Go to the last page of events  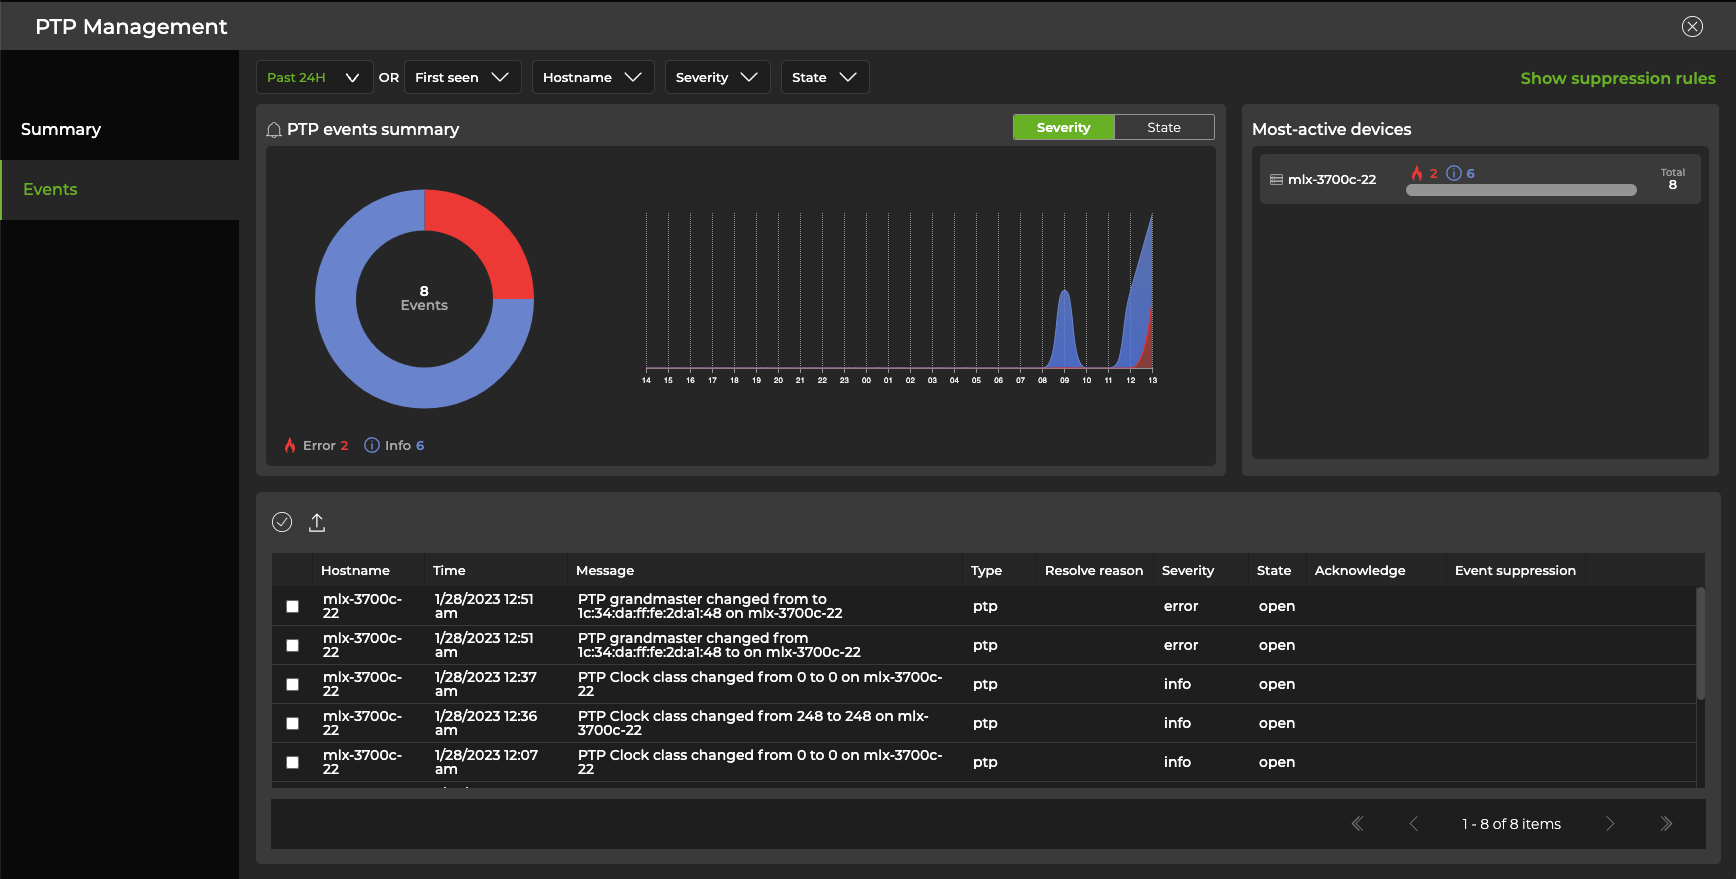tap(1666, 824)
